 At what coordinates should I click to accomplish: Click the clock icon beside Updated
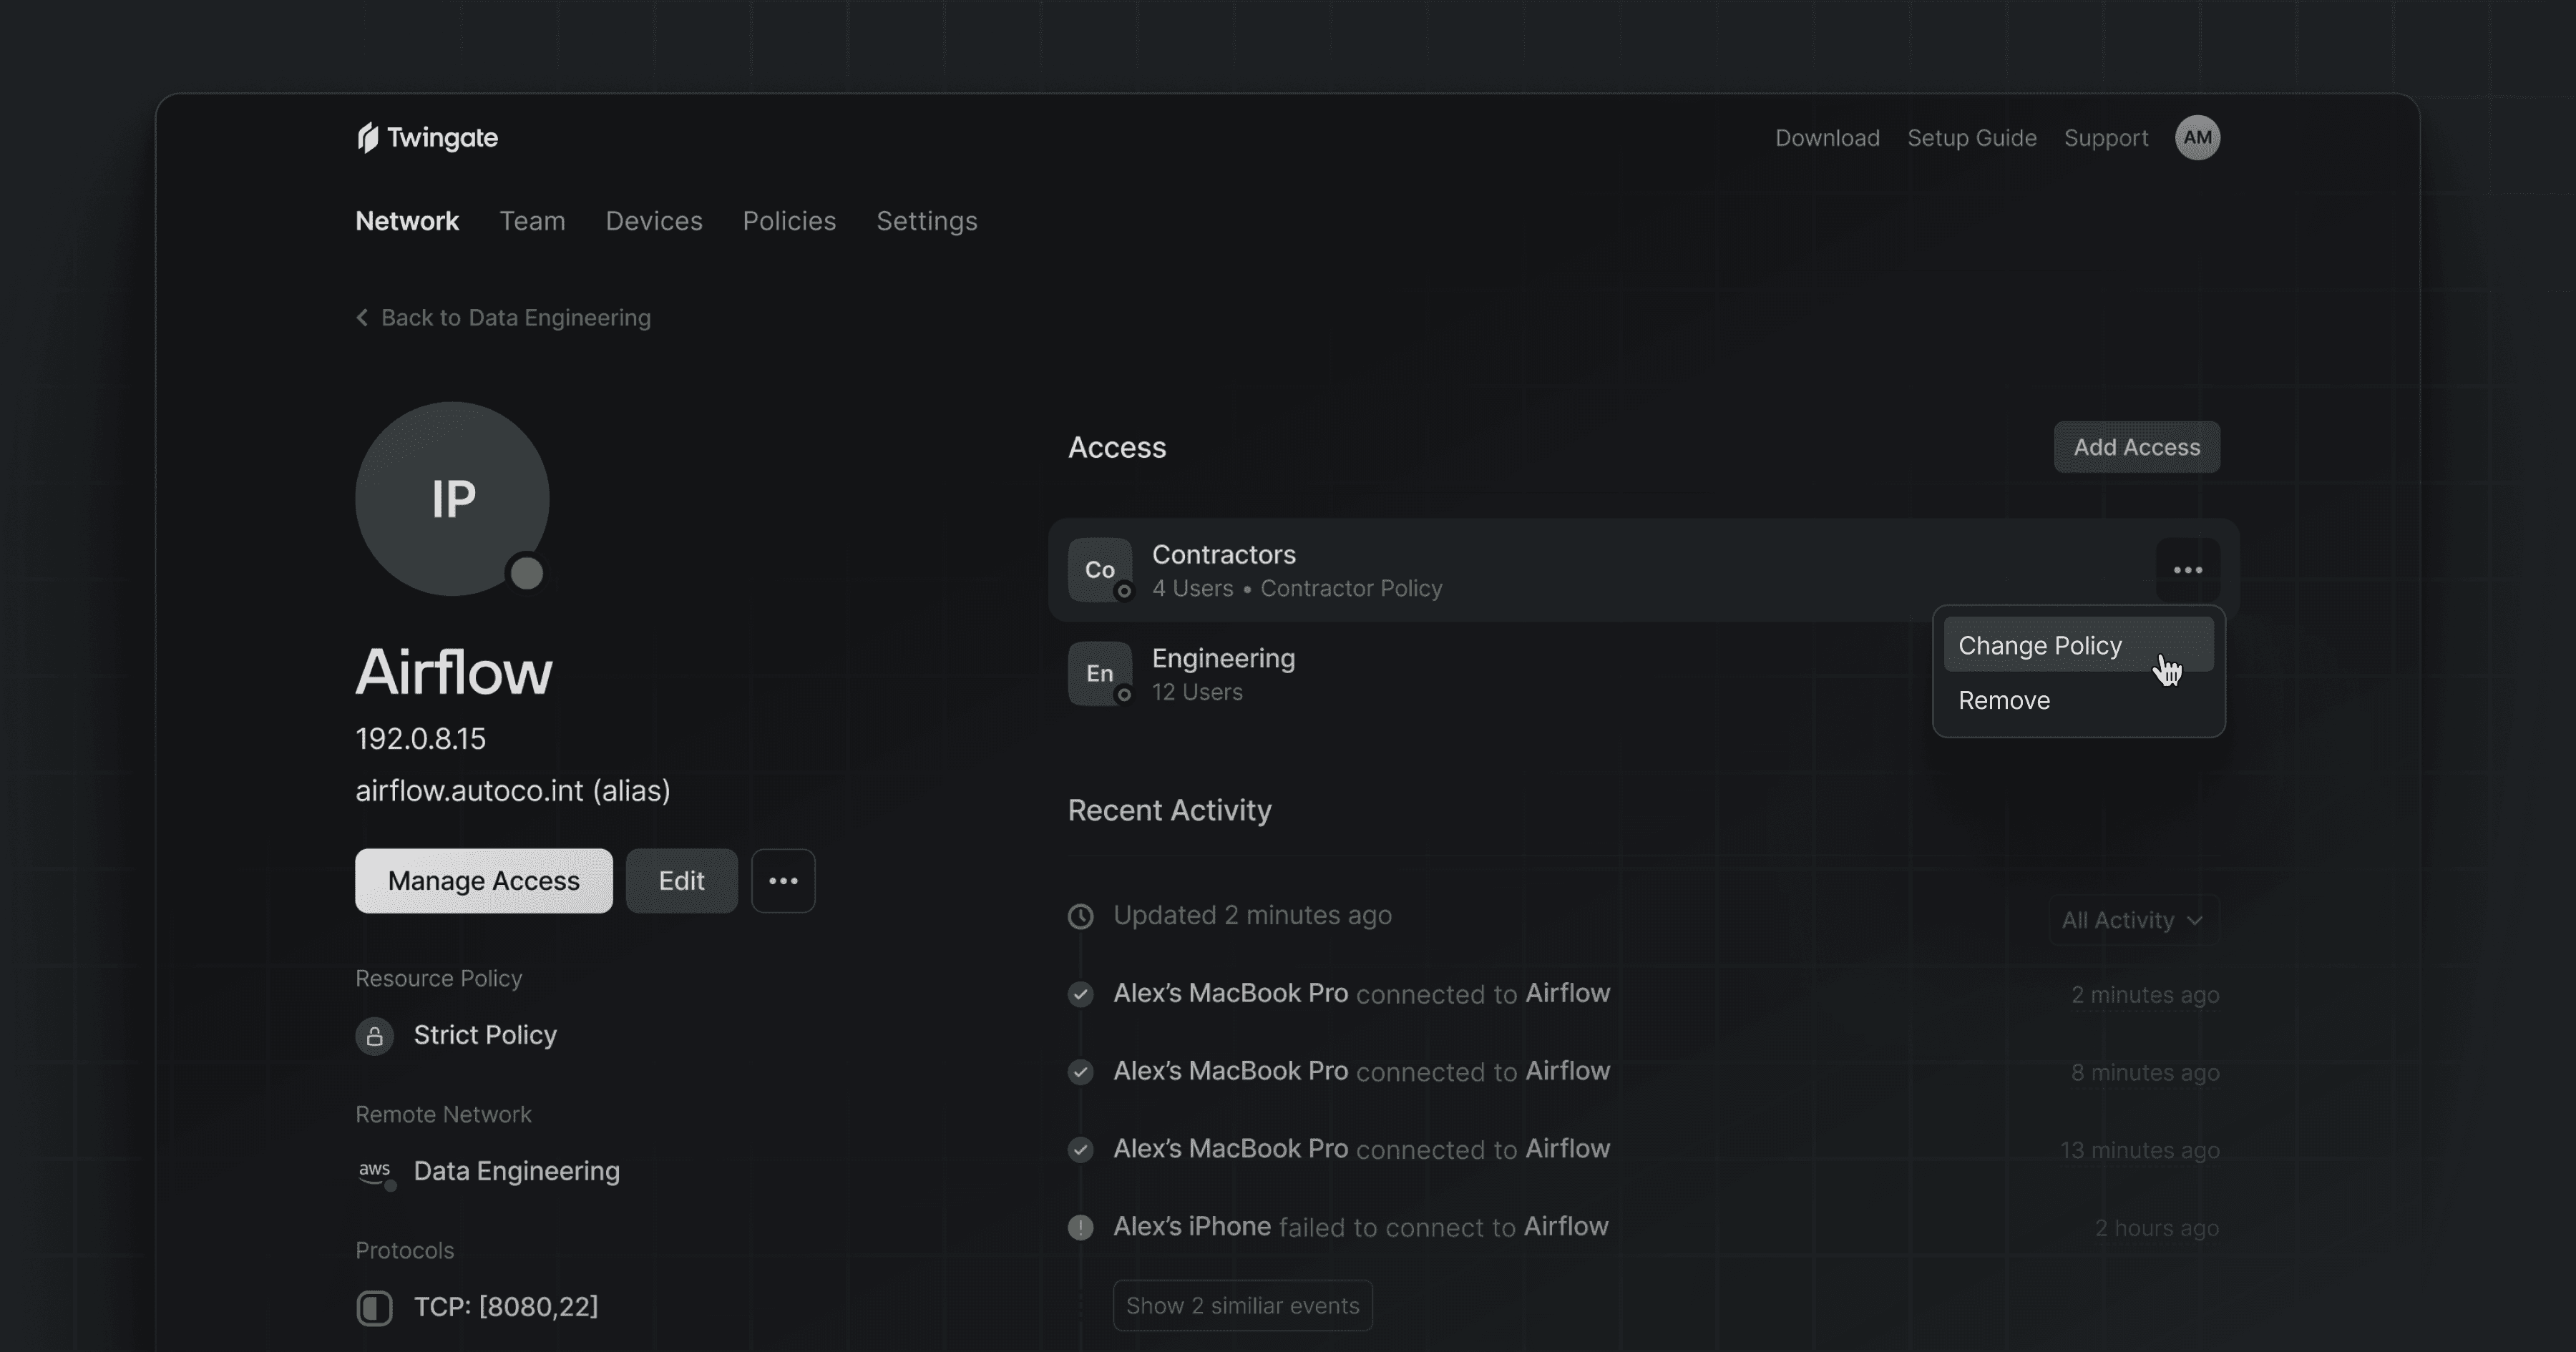(1080, 916)
